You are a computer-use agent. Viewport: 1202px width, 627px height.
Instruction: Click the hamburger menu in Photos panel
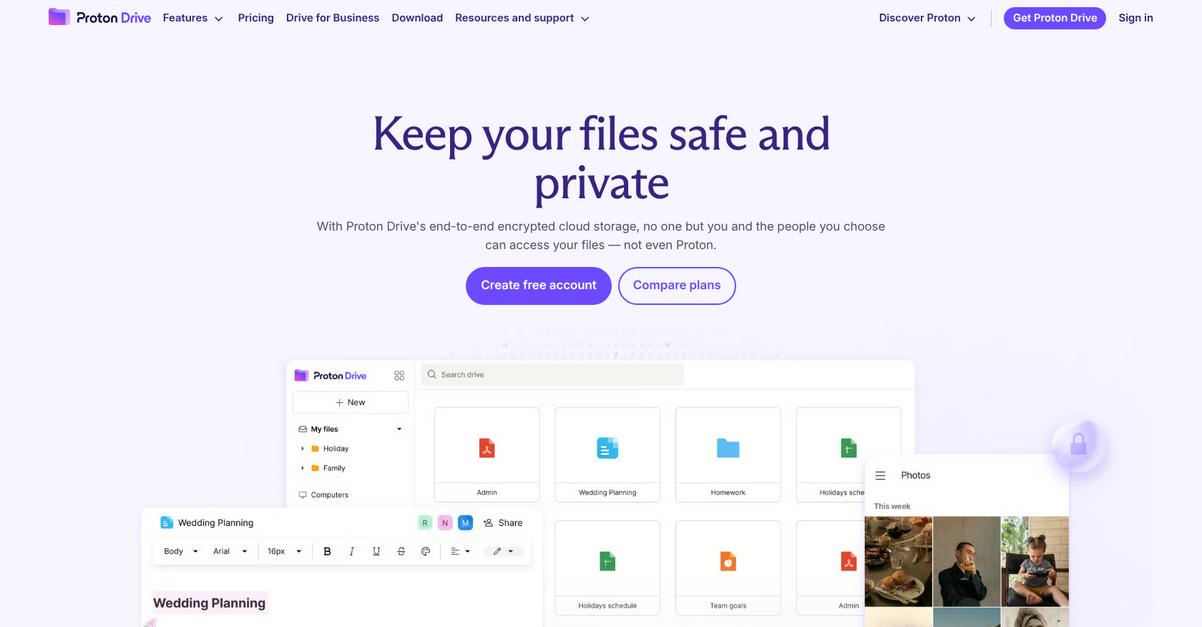pyautogui.click(x=880, y=475)
